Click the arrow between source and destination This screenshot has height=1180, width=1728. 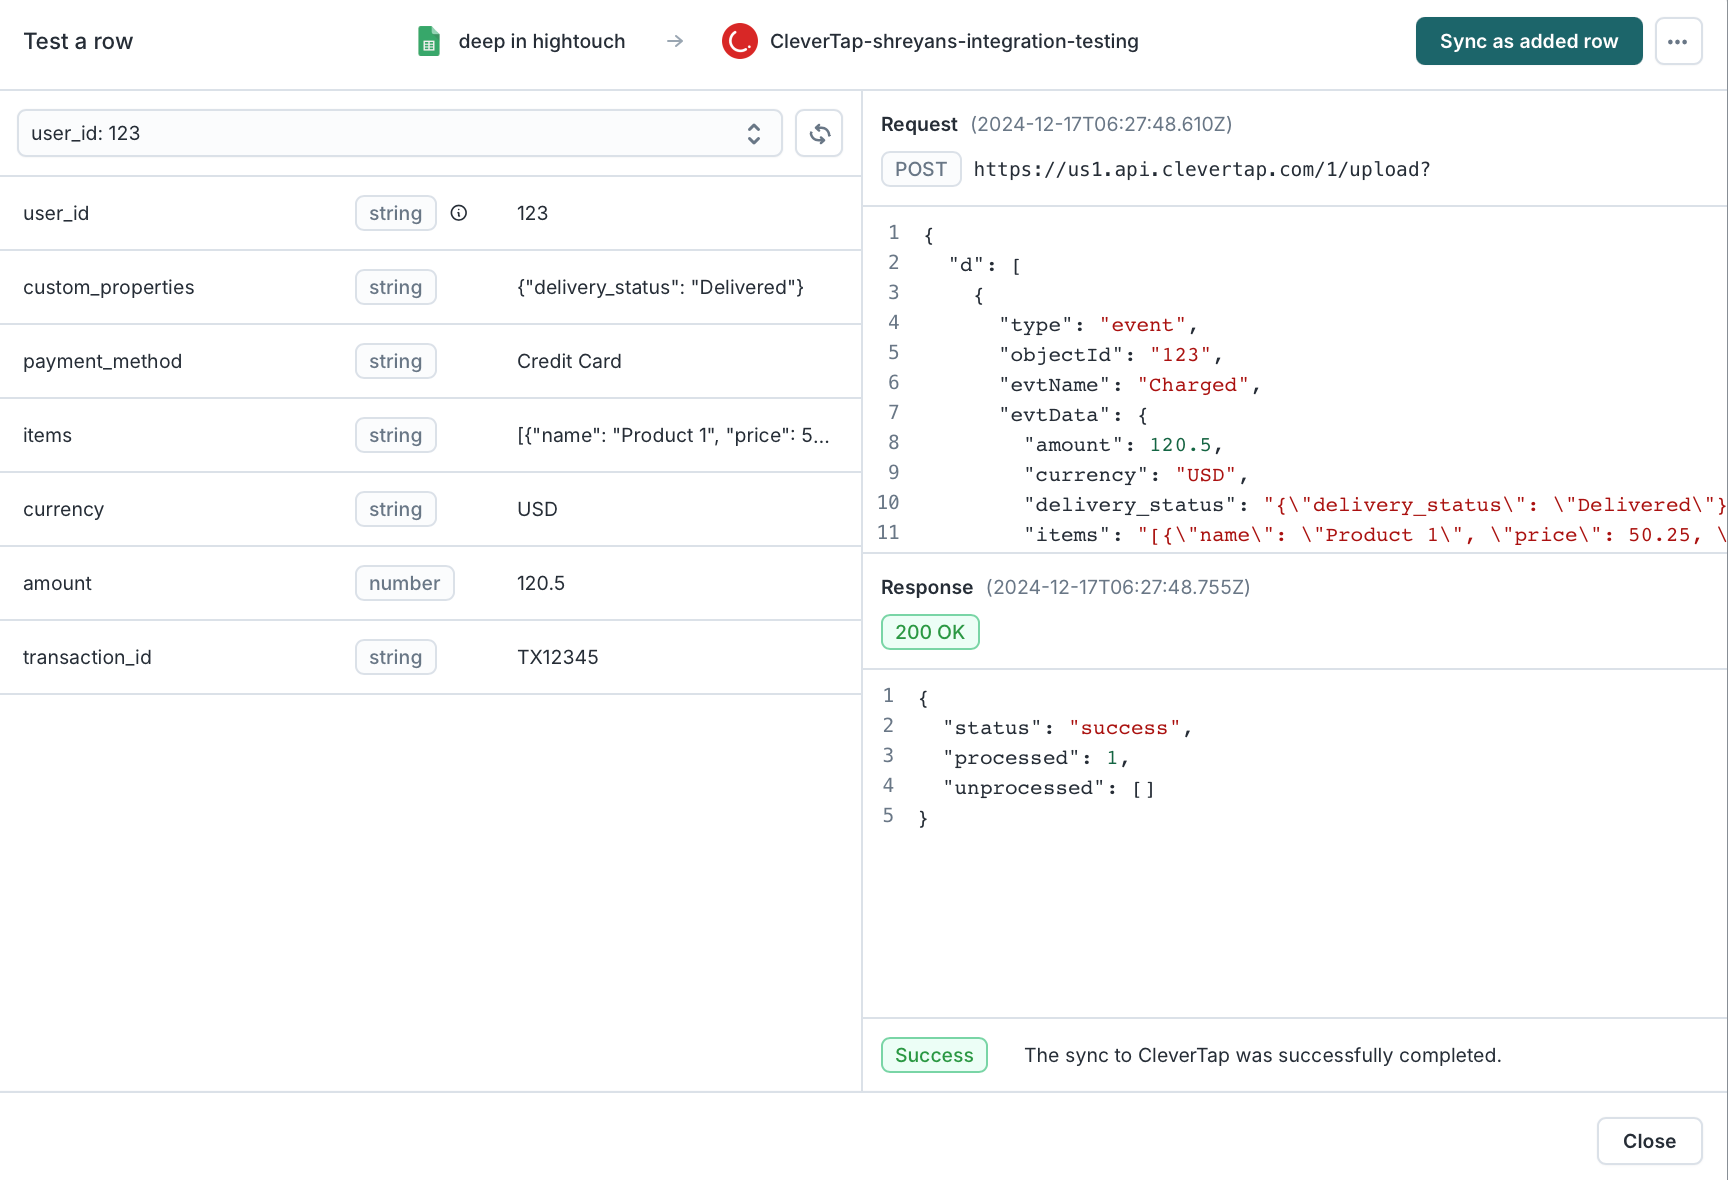click(675, 41)
